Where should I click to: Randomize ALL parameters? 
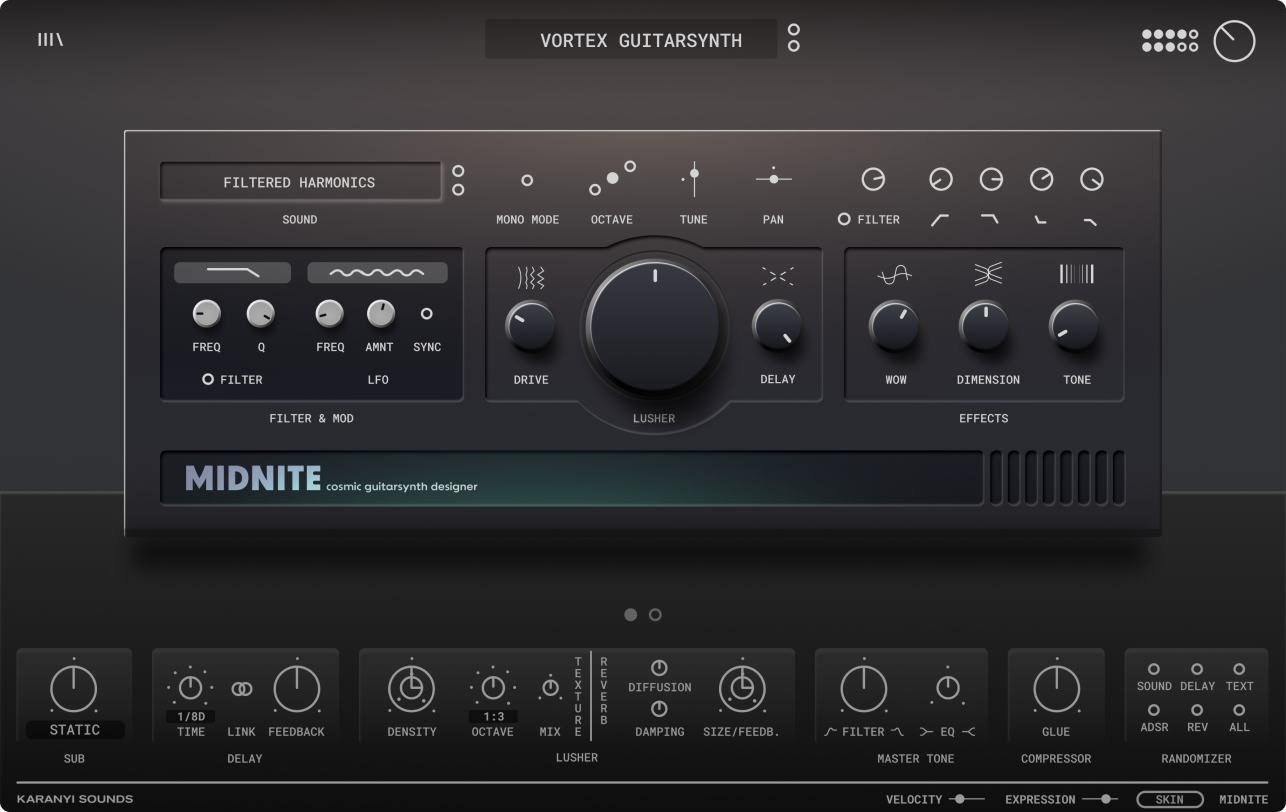pos(1239,710)
